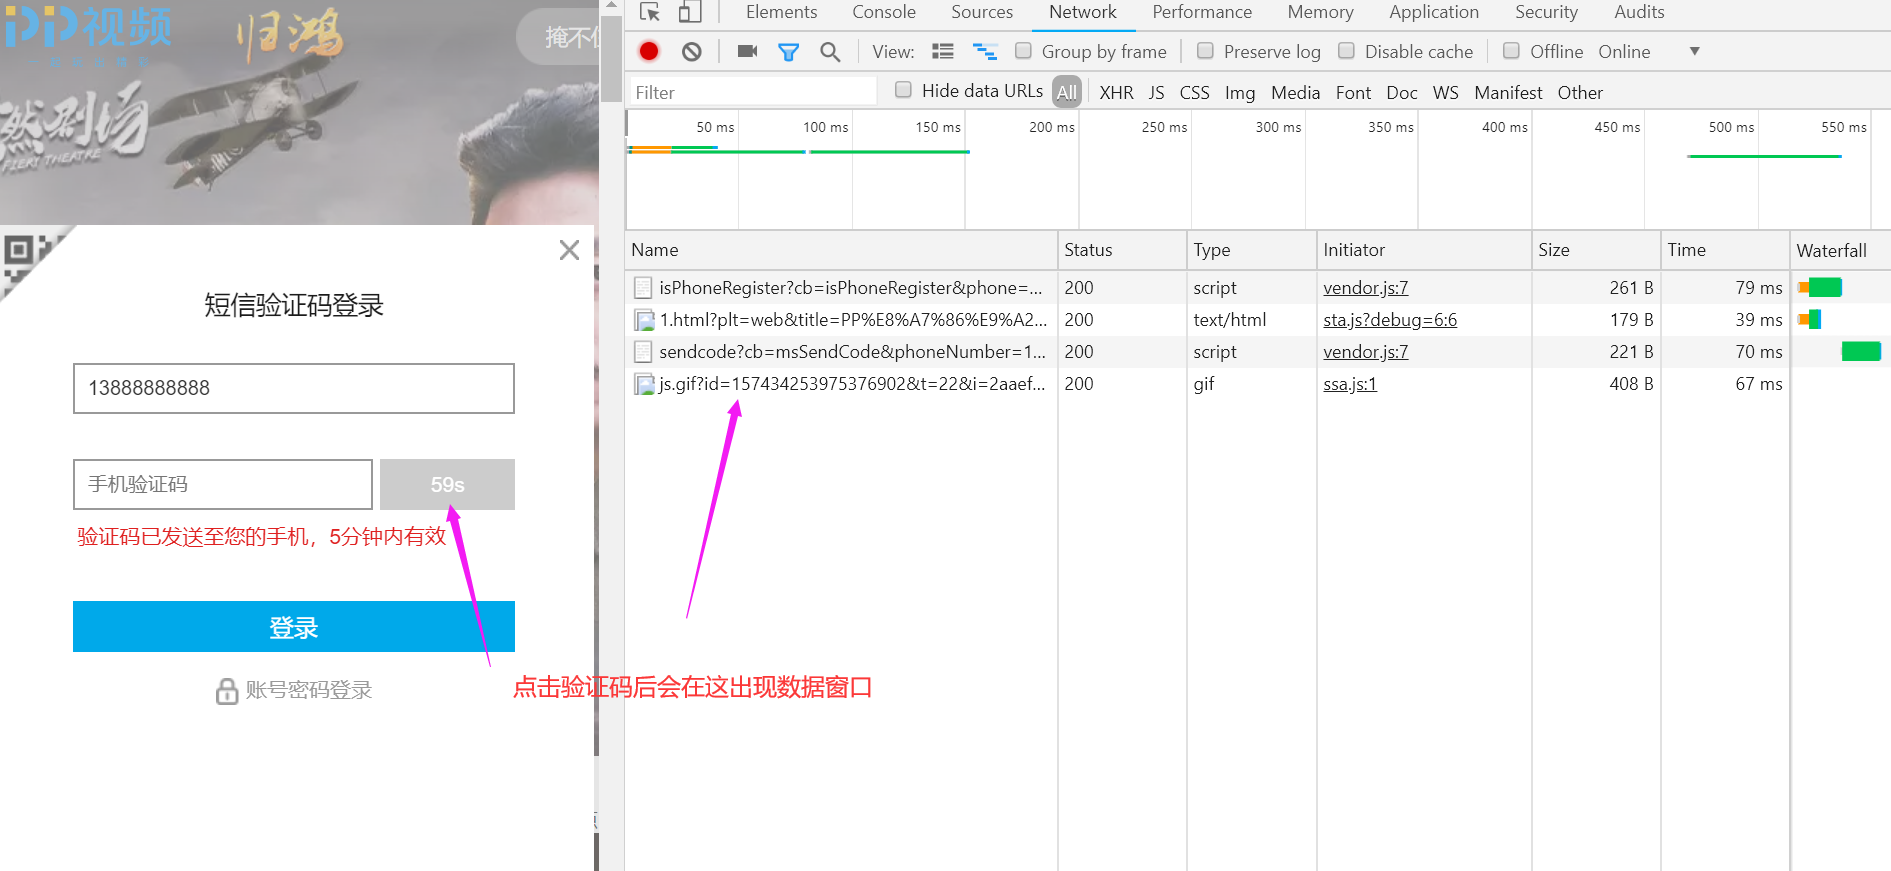Open the vendor.js:7 initiator link for sendcode

pyautogui.click(x=1365, y=352)
